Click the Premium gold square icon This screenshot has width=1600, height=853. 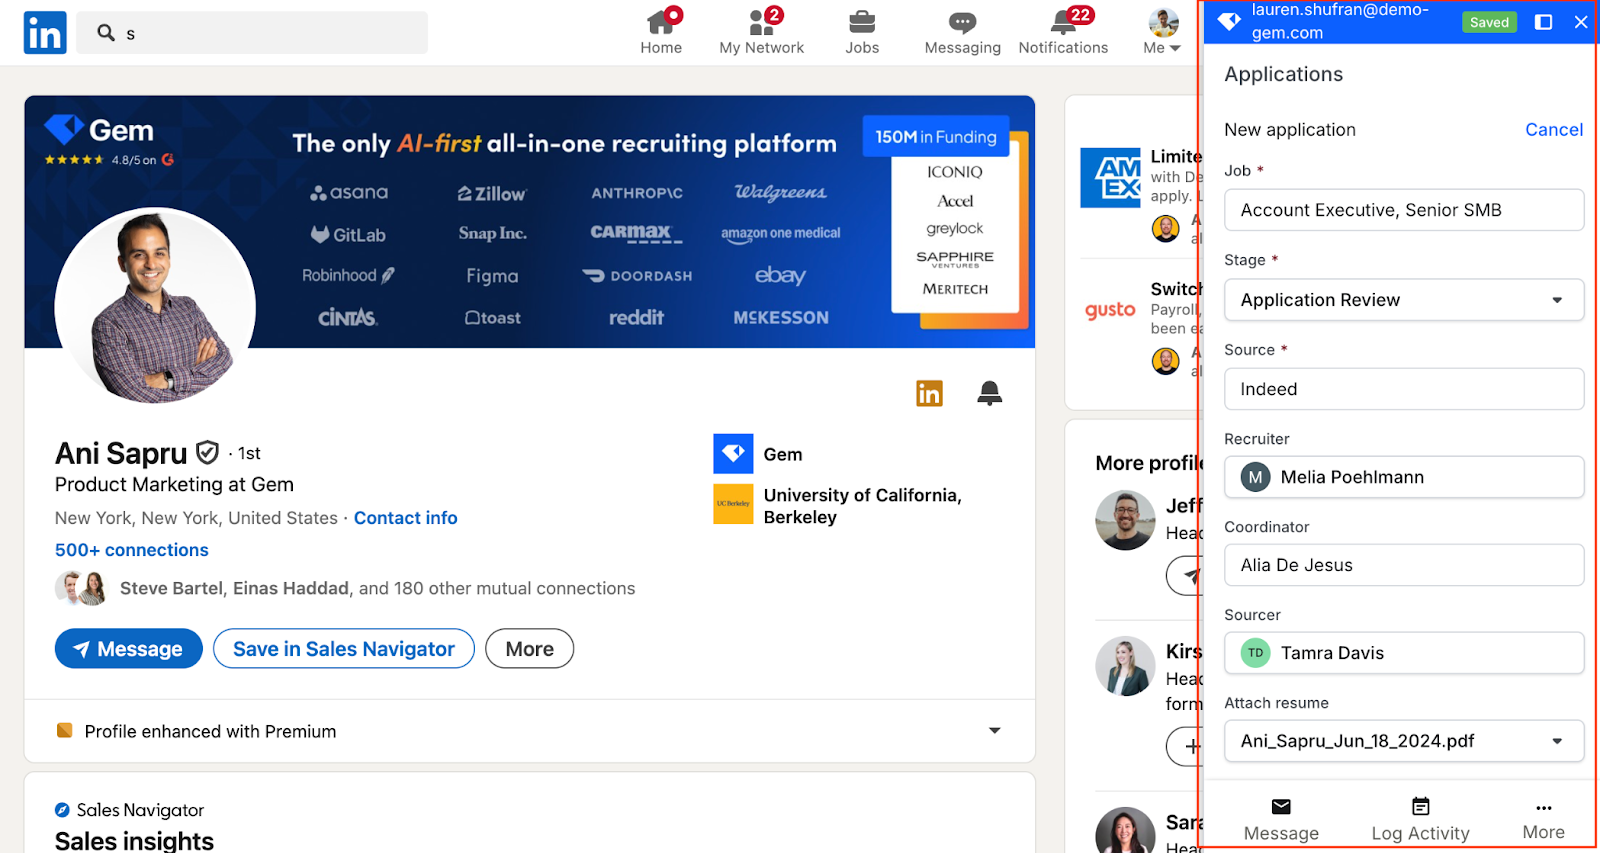(65, 731)
